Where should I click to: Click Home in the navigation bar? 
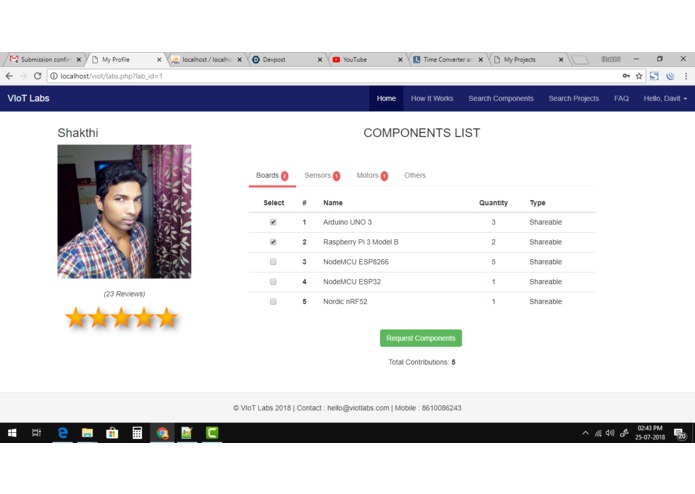386,98
